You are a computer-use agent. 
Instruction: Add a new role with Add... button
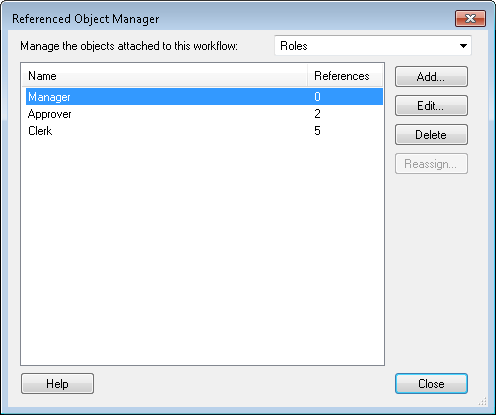[431, 77]
